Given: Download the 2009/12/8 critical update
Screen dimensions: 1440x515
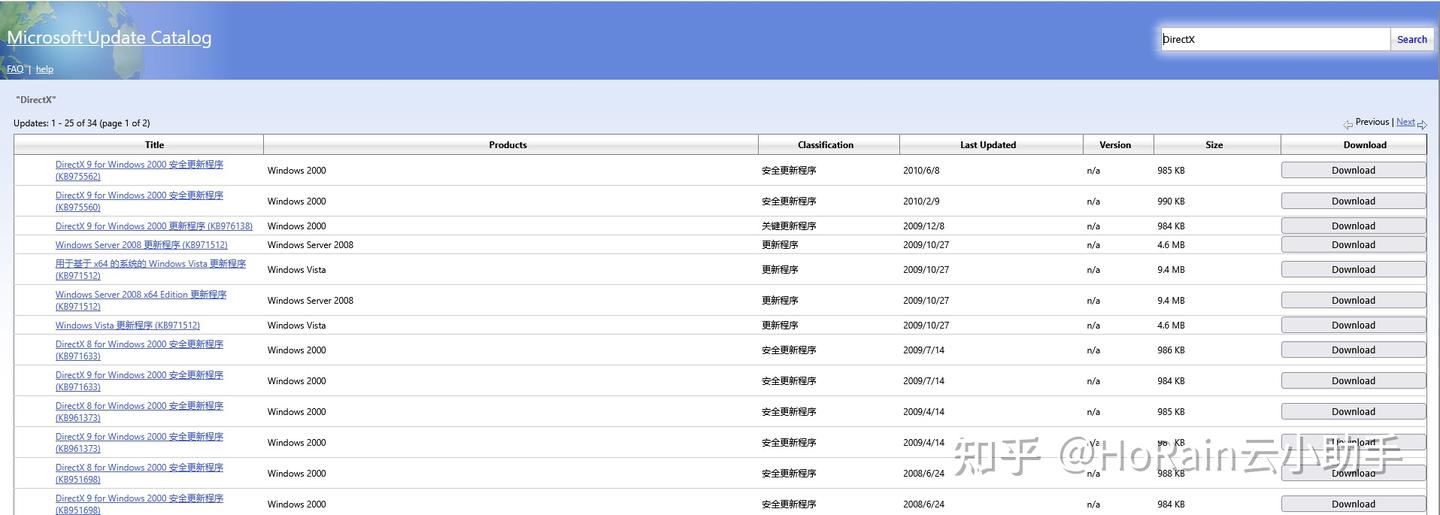Looking at the screenshot, I should coord(1353,226).
